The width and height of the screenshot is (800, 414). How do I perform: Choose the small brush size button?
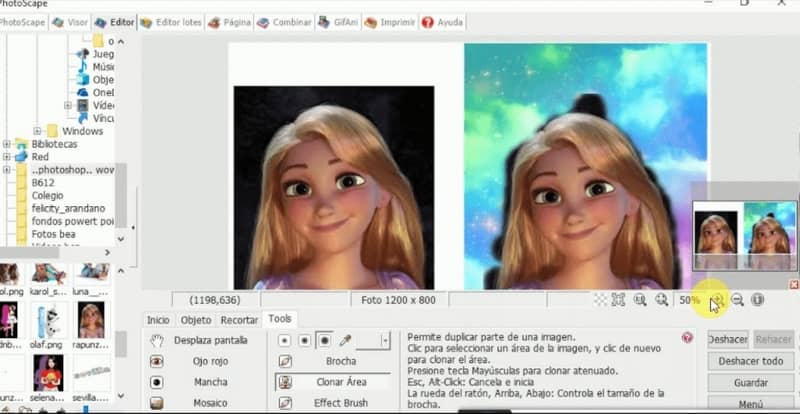284,340
